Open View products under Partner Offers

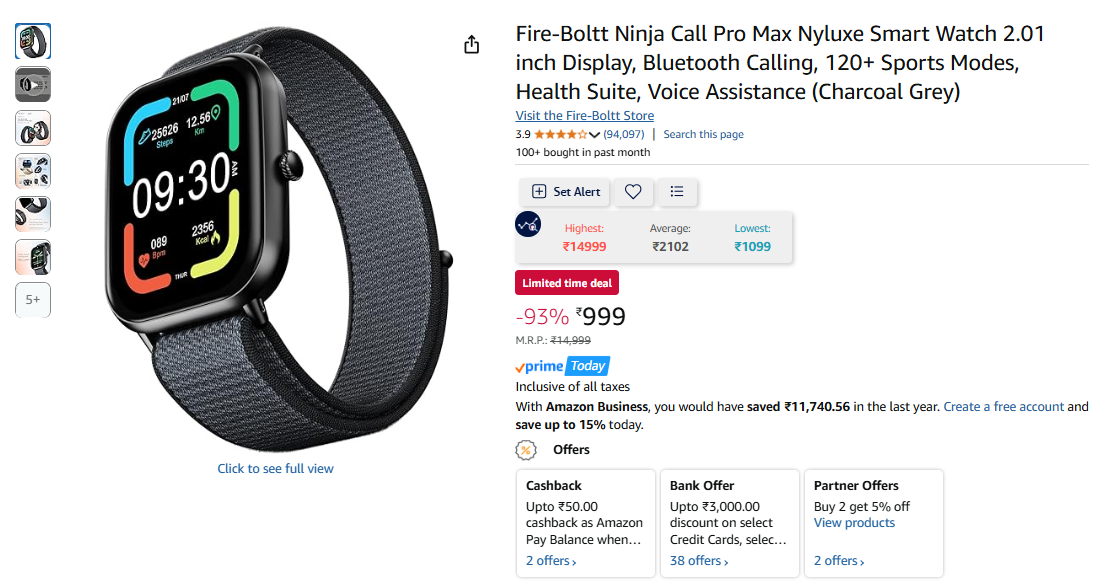(x=854, y=523)
